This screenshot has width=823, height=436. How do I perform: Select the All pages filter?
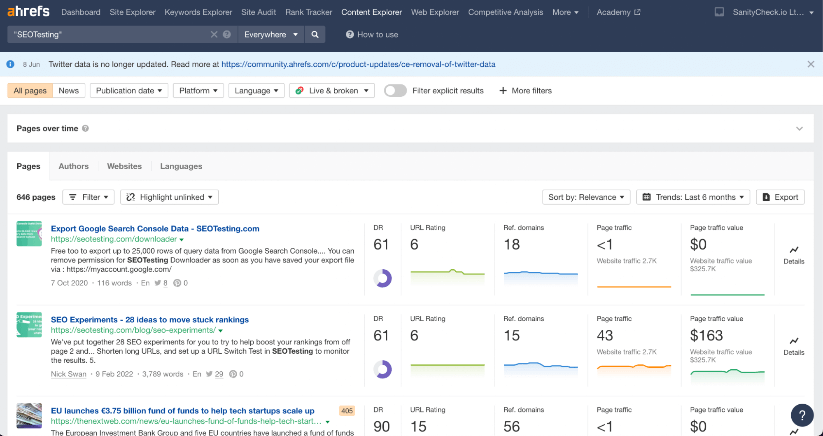29,90
